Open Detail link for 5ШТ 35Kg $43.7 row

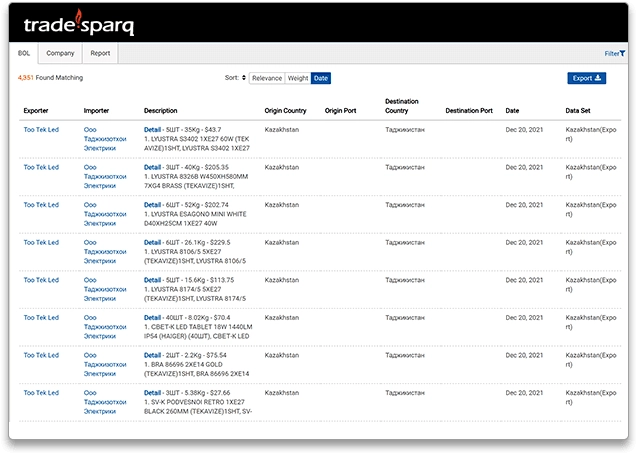(153, 130)
